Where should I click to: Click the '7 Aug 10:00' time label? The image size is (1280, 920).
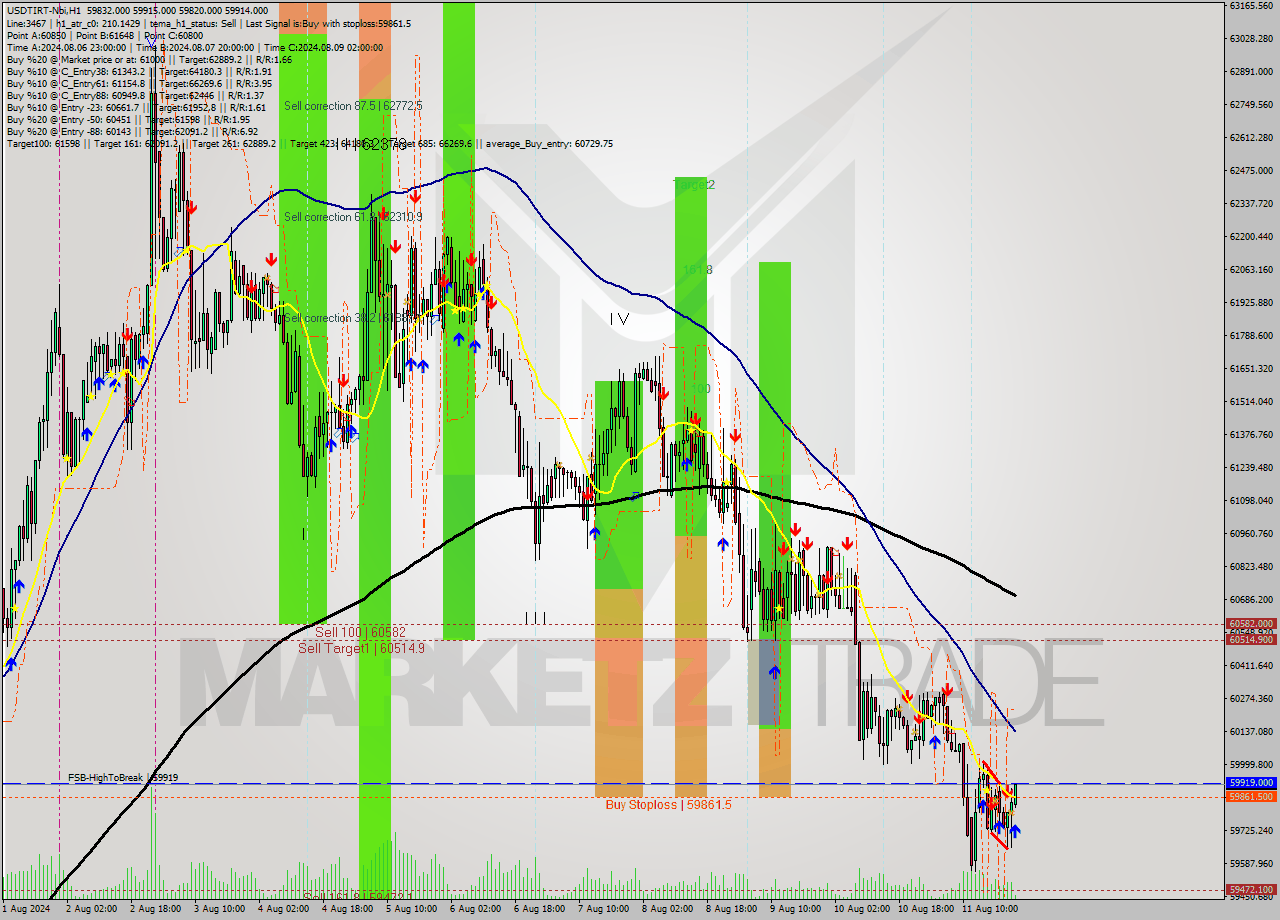click(x=603, y=908)
